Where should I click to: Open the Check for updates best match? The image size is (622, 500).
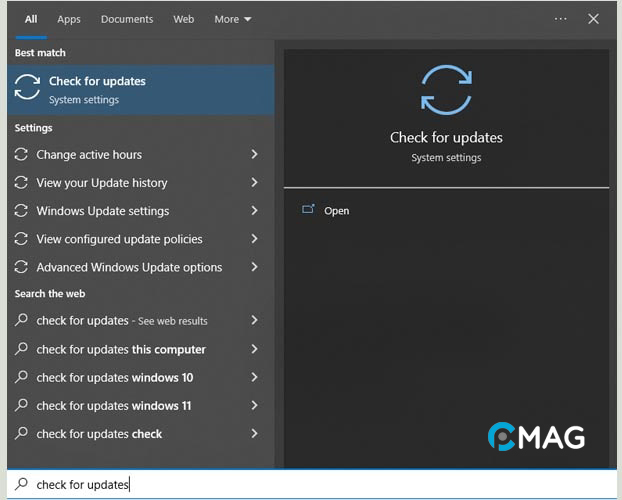(x=140, y=90)
